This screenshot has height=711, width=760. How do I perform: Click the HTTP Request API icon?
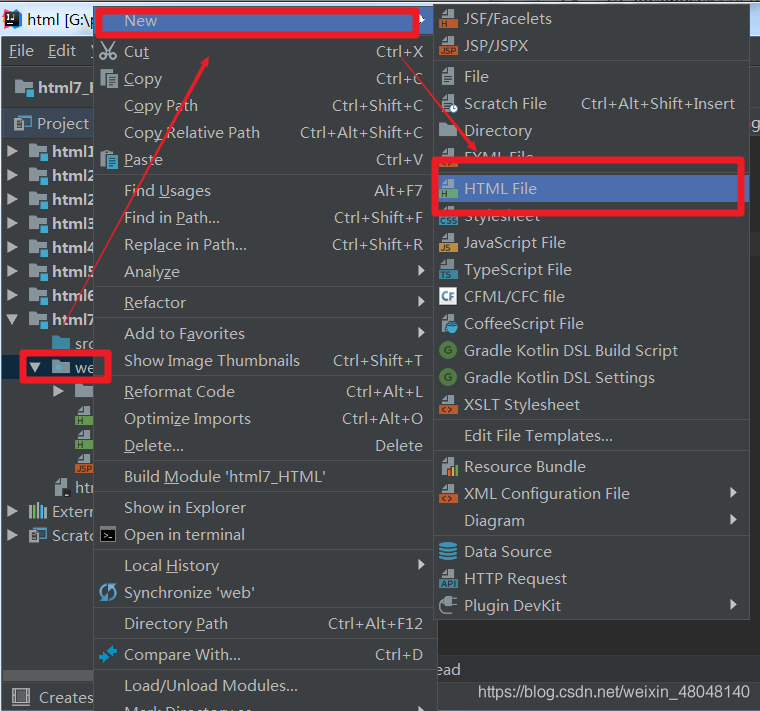[448, 579]
